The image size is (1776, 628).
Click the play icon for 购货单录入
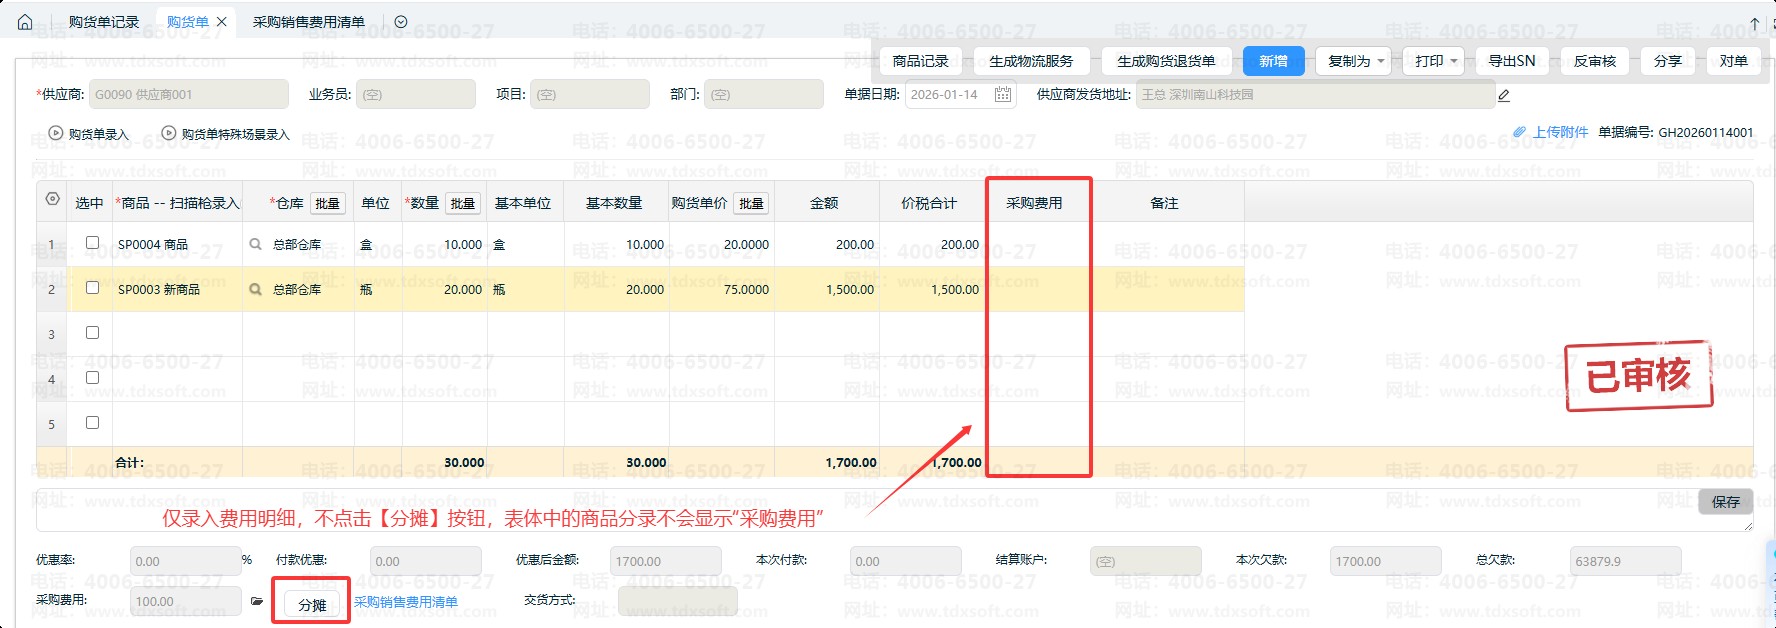(56, 133)
